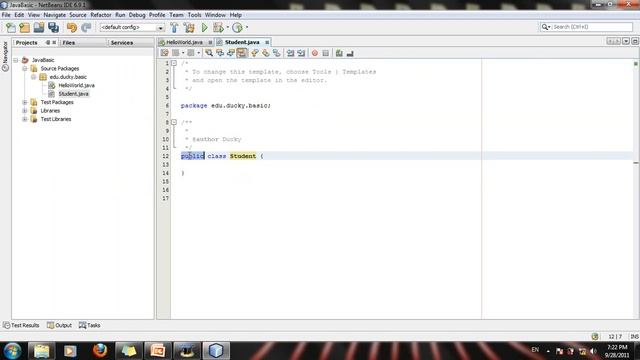Click the New File toolbar icon
640x360 pixels.
pos(11,27)
